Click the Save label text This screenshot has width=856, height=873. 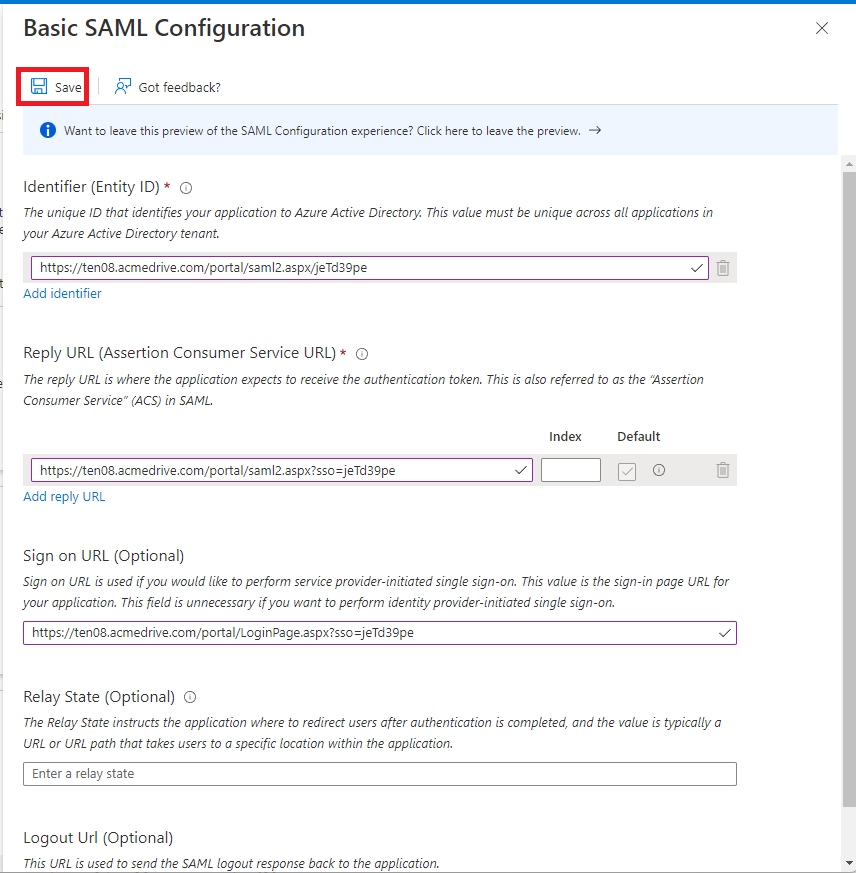[68, 87]
